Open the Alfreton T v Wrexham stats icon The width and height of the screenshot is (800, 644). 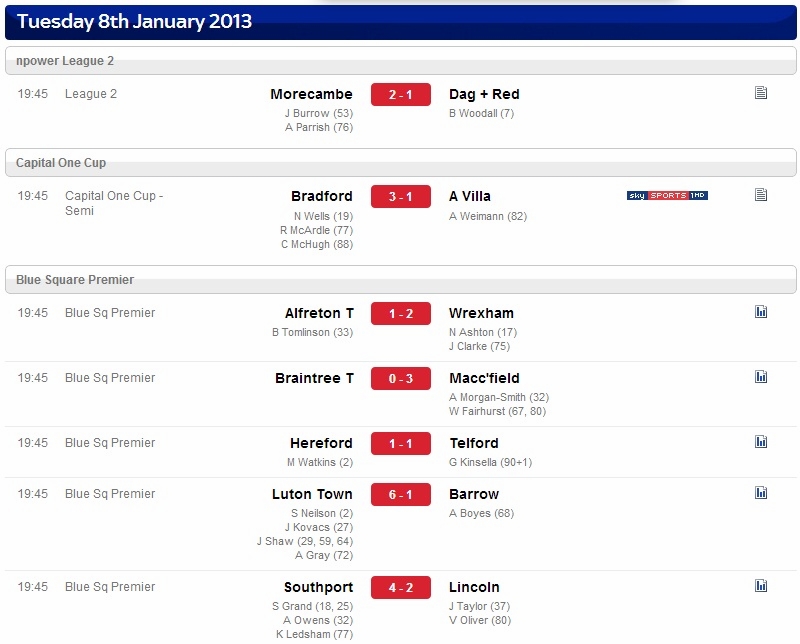tap(761, 312)
